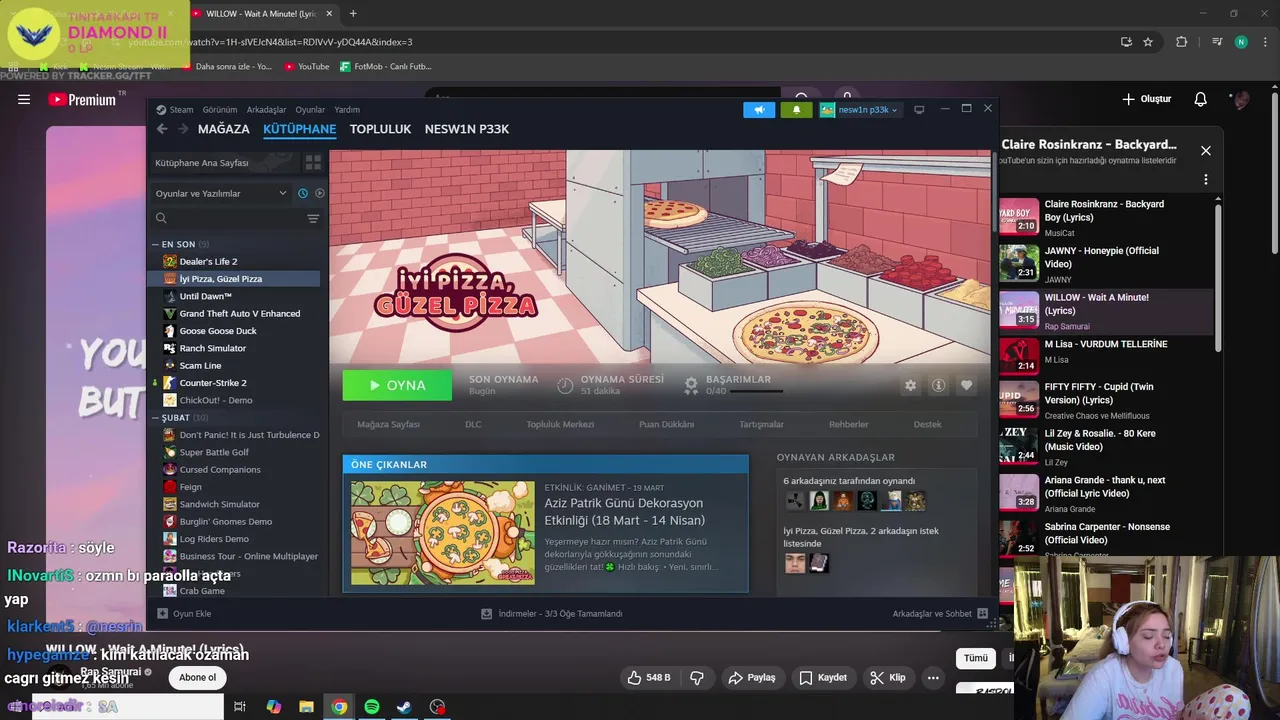The image size is (1280, 720).
Task: Open Görünüm menu
Action: [x=220, y=110]
